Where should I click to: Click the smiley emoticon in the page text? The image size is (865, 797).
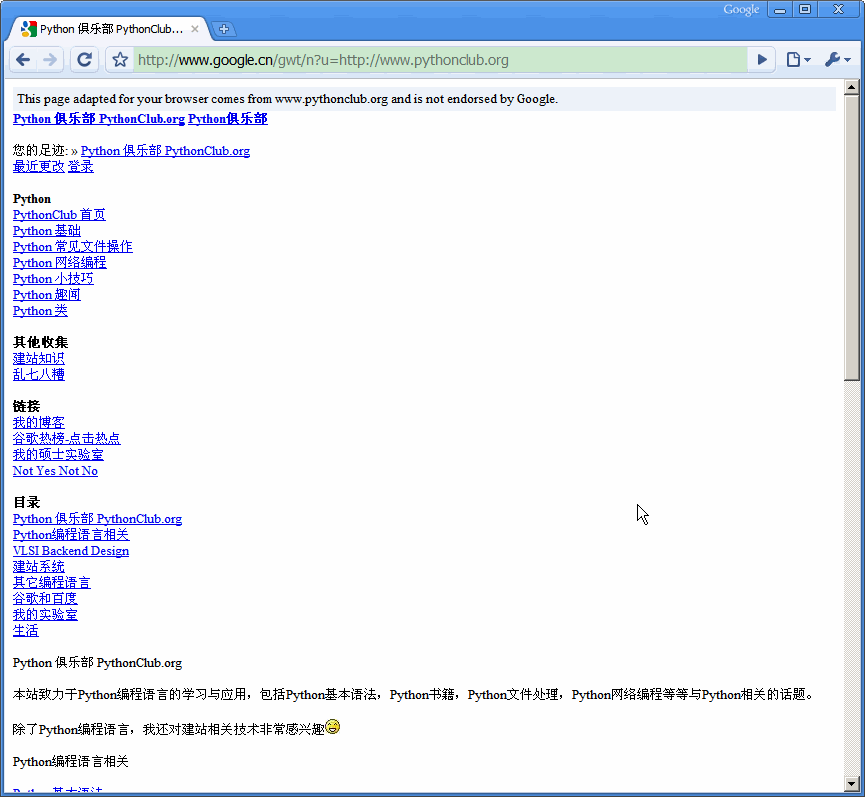coord(331,727)
